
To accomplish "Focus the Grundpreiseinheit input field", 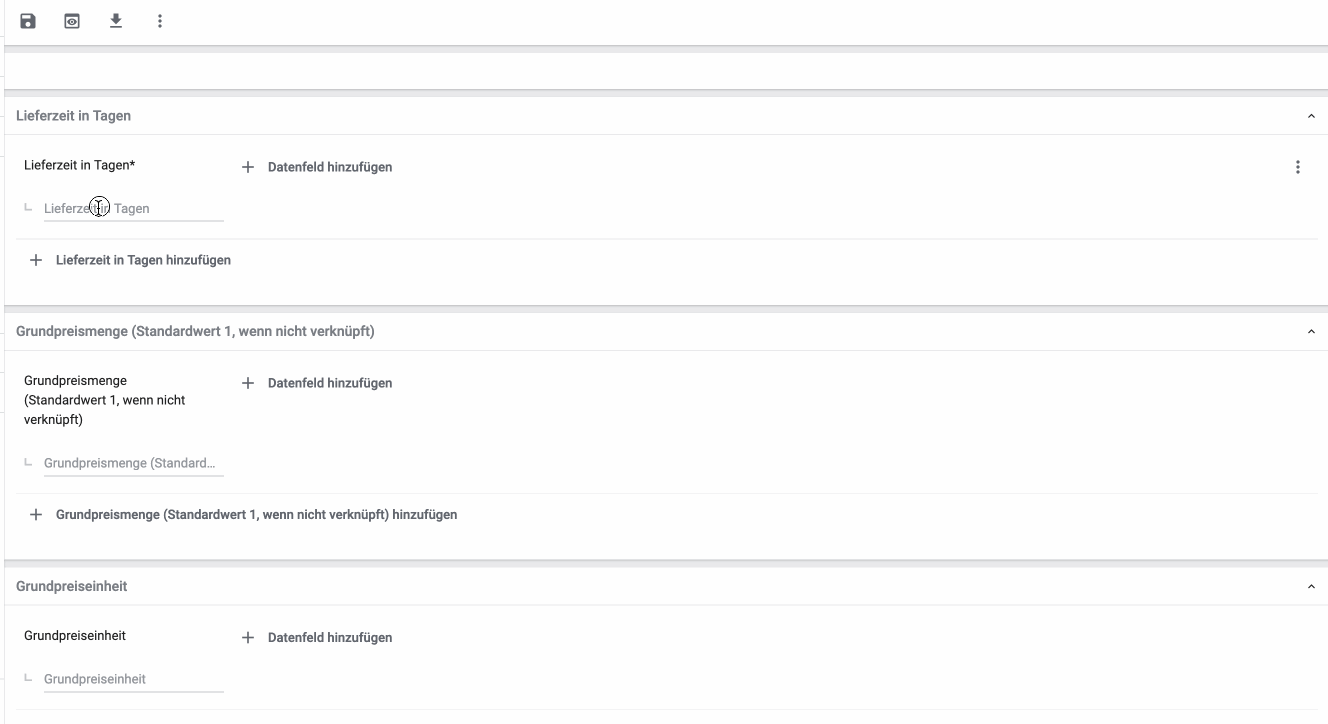I will pyautogui.click(x=133, y=679).
